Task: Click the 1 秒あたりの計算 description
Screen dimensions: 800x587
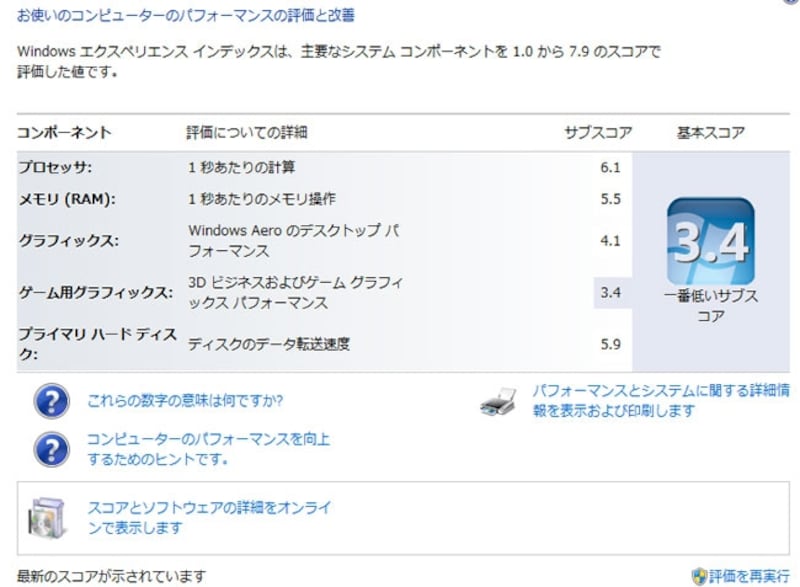Action: 241,167
